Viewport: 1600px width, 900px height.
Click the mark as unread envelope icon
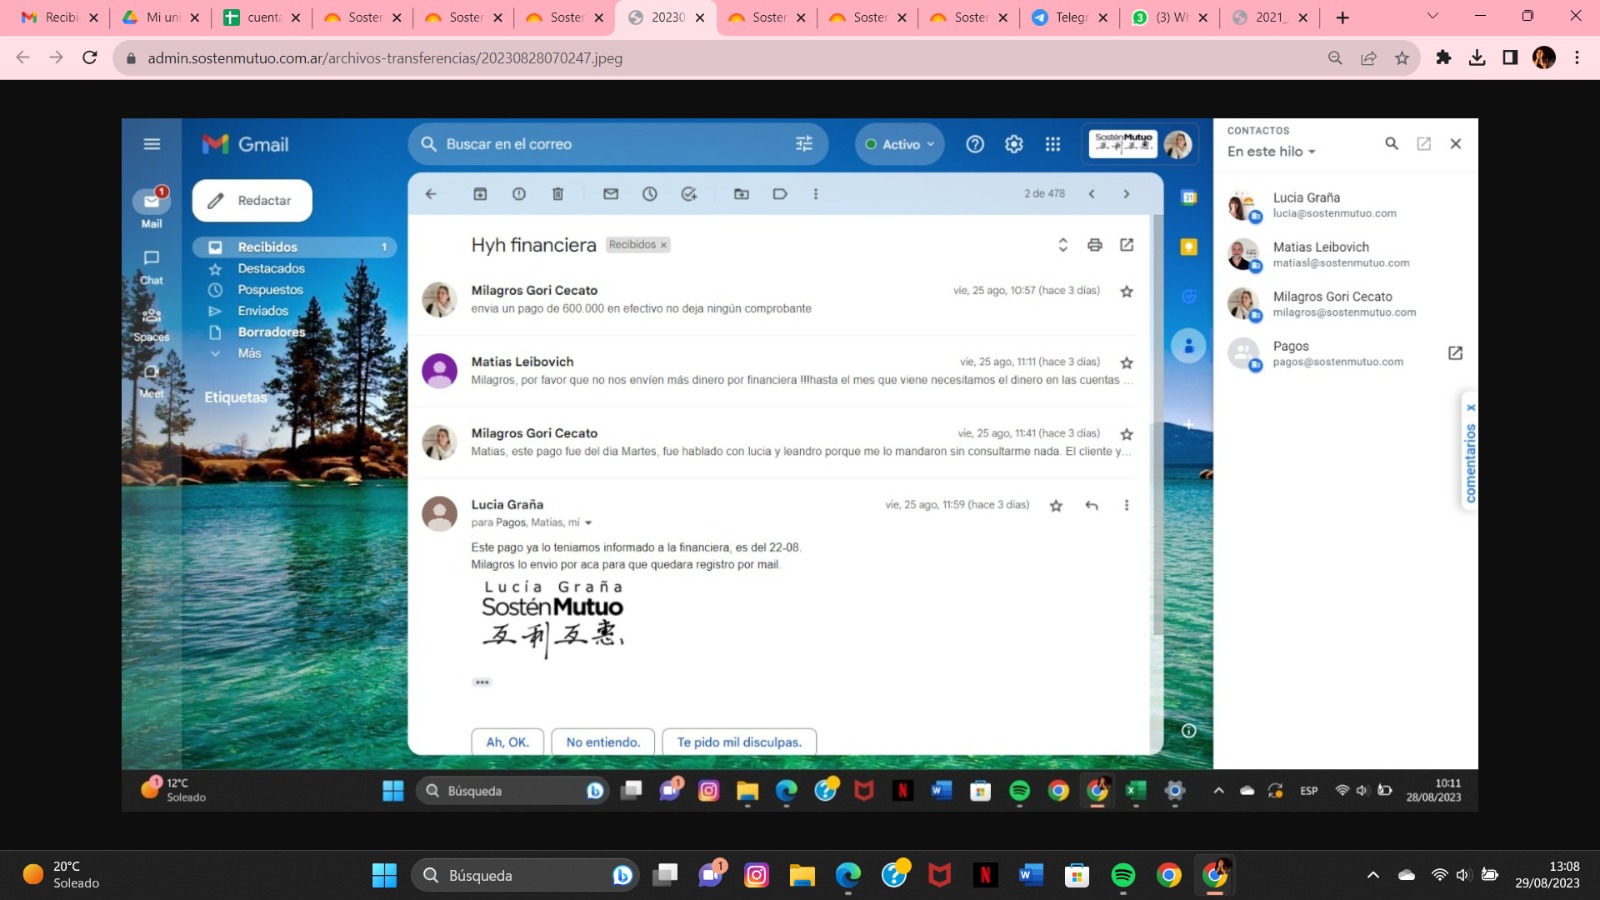point(611,194)
